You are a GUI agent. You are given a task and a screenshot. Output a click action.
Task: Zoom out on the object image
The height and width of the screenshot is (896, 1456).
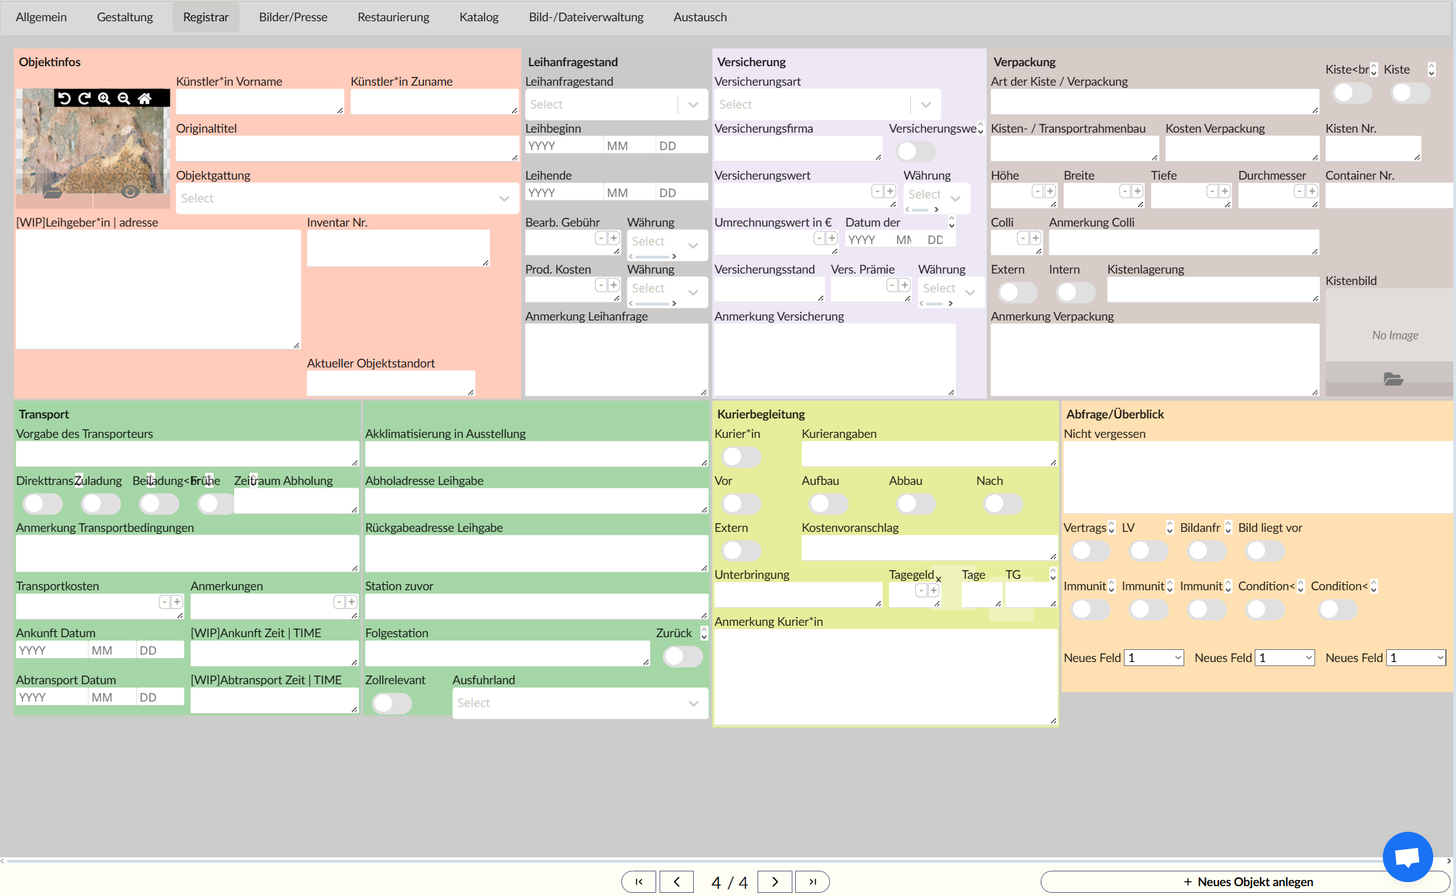124,98
